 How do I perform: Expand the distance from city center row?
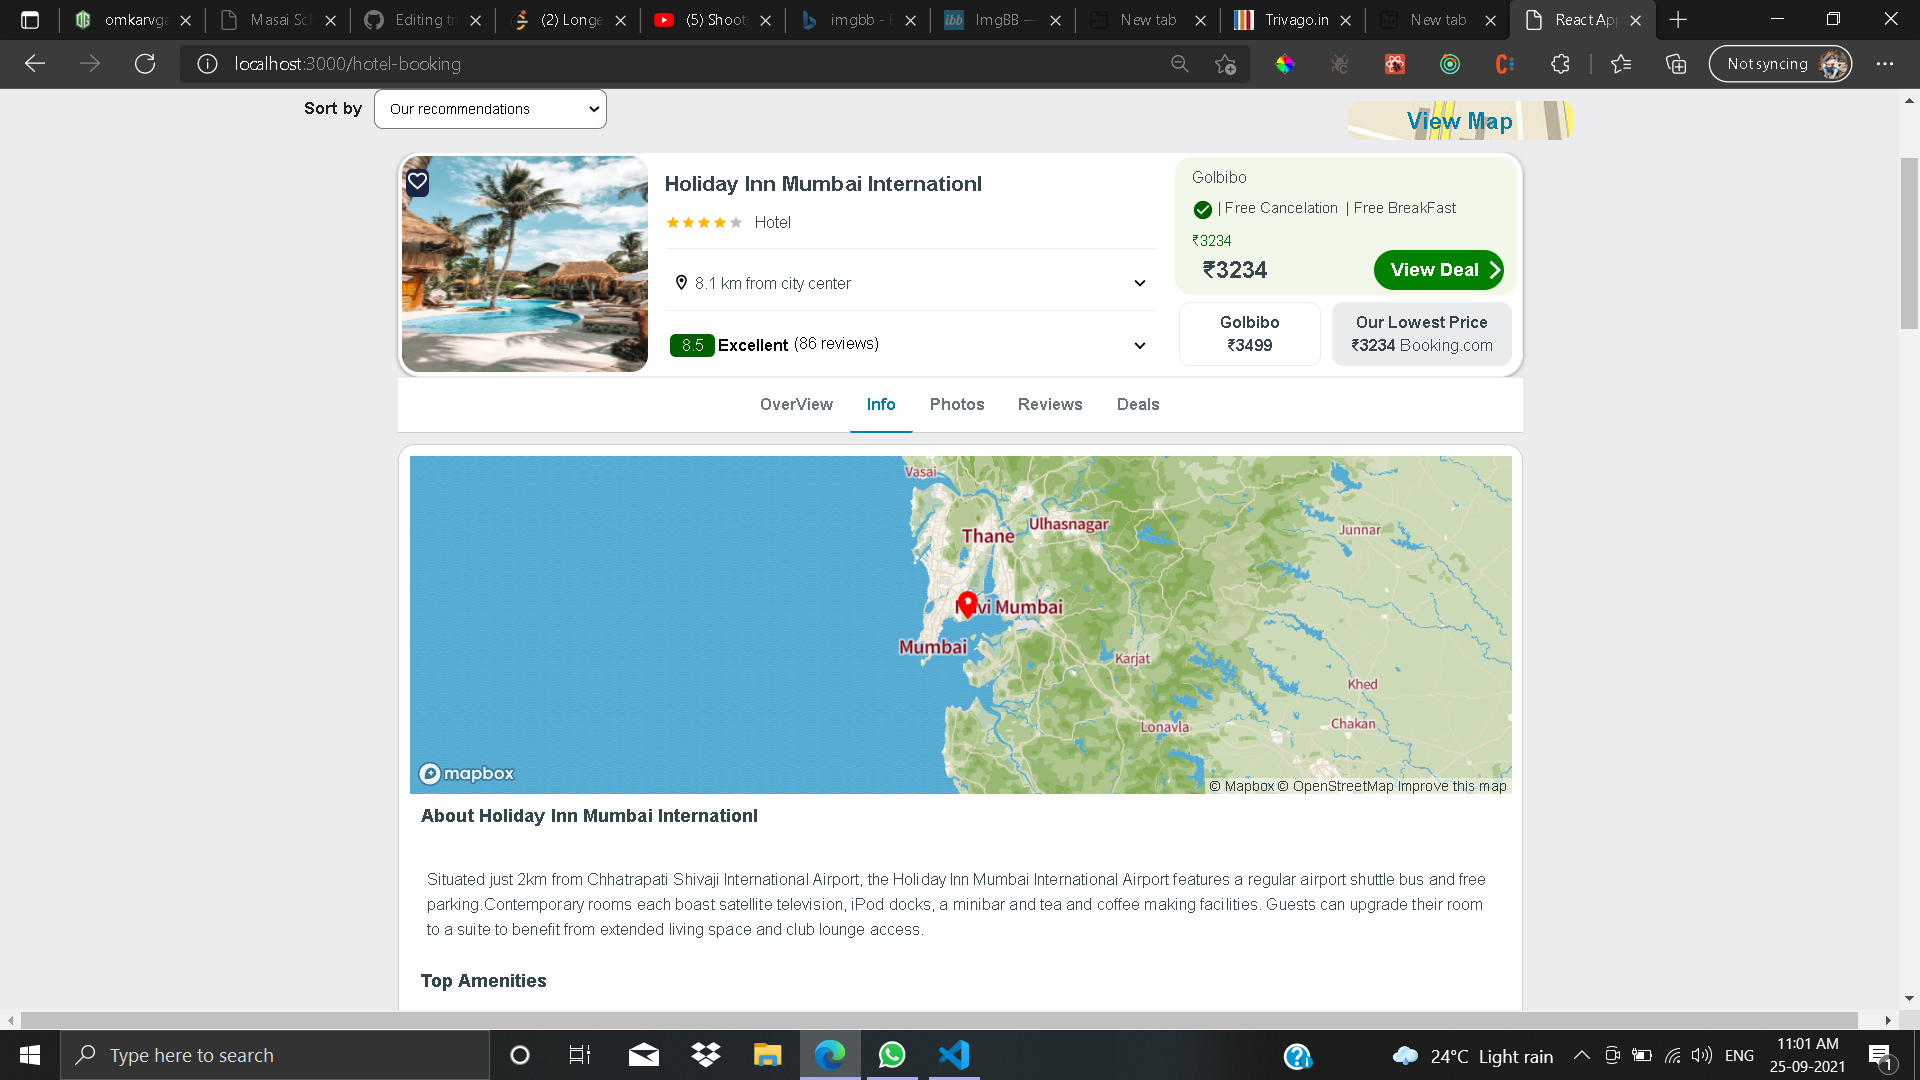click(1139, 283)
